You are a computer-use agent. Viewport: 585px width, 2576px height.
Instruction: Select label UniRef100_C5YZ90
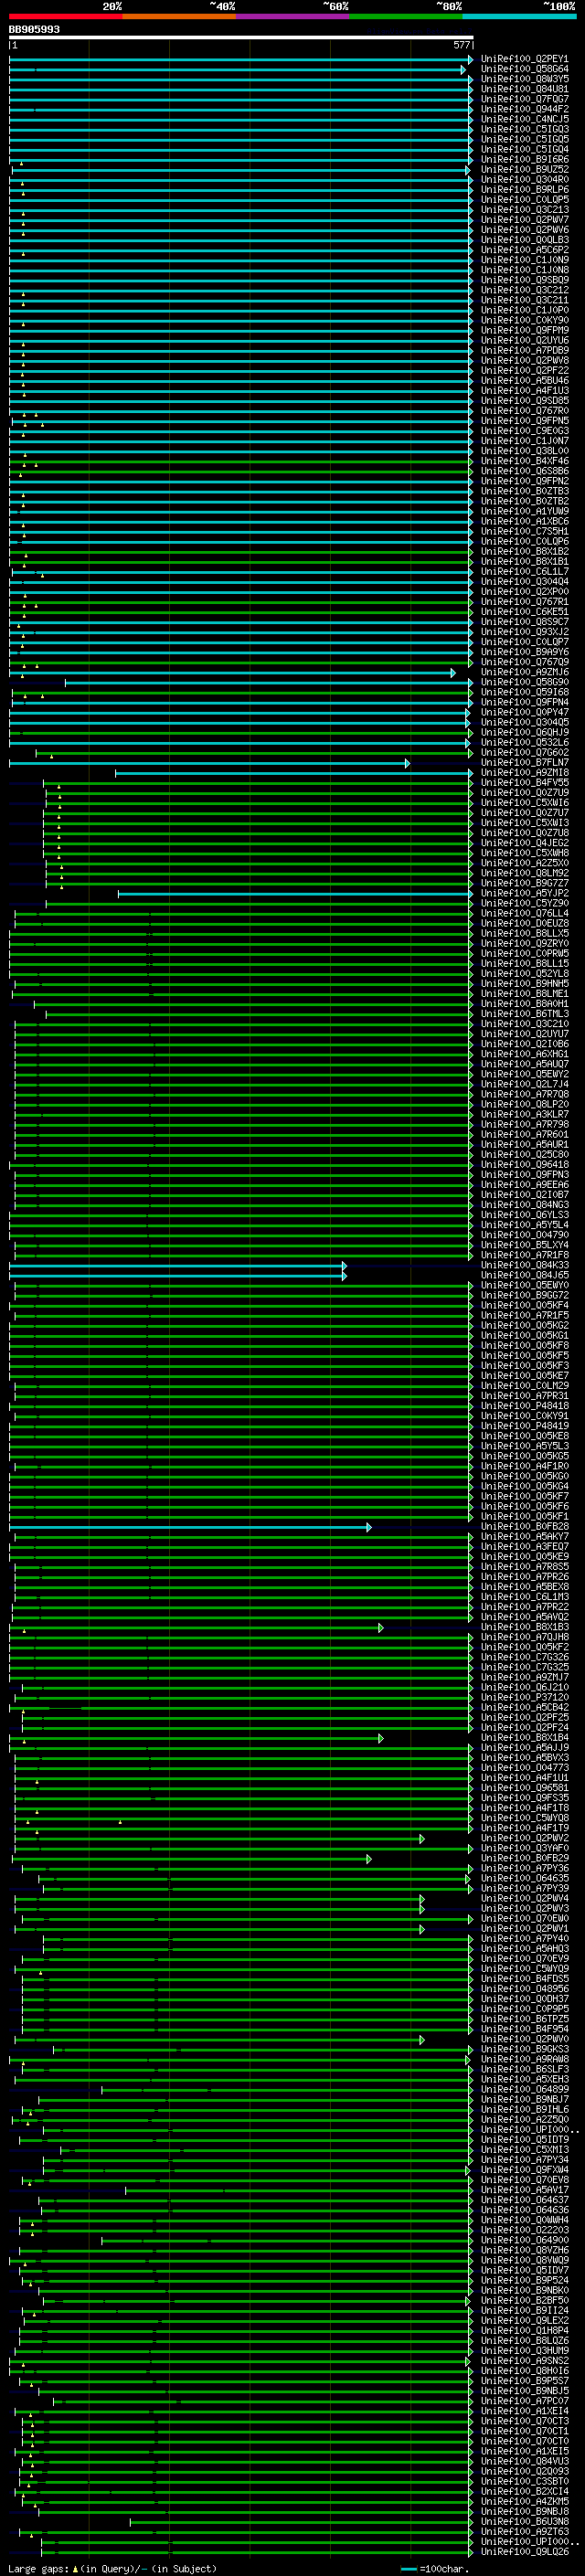[525, 903]
